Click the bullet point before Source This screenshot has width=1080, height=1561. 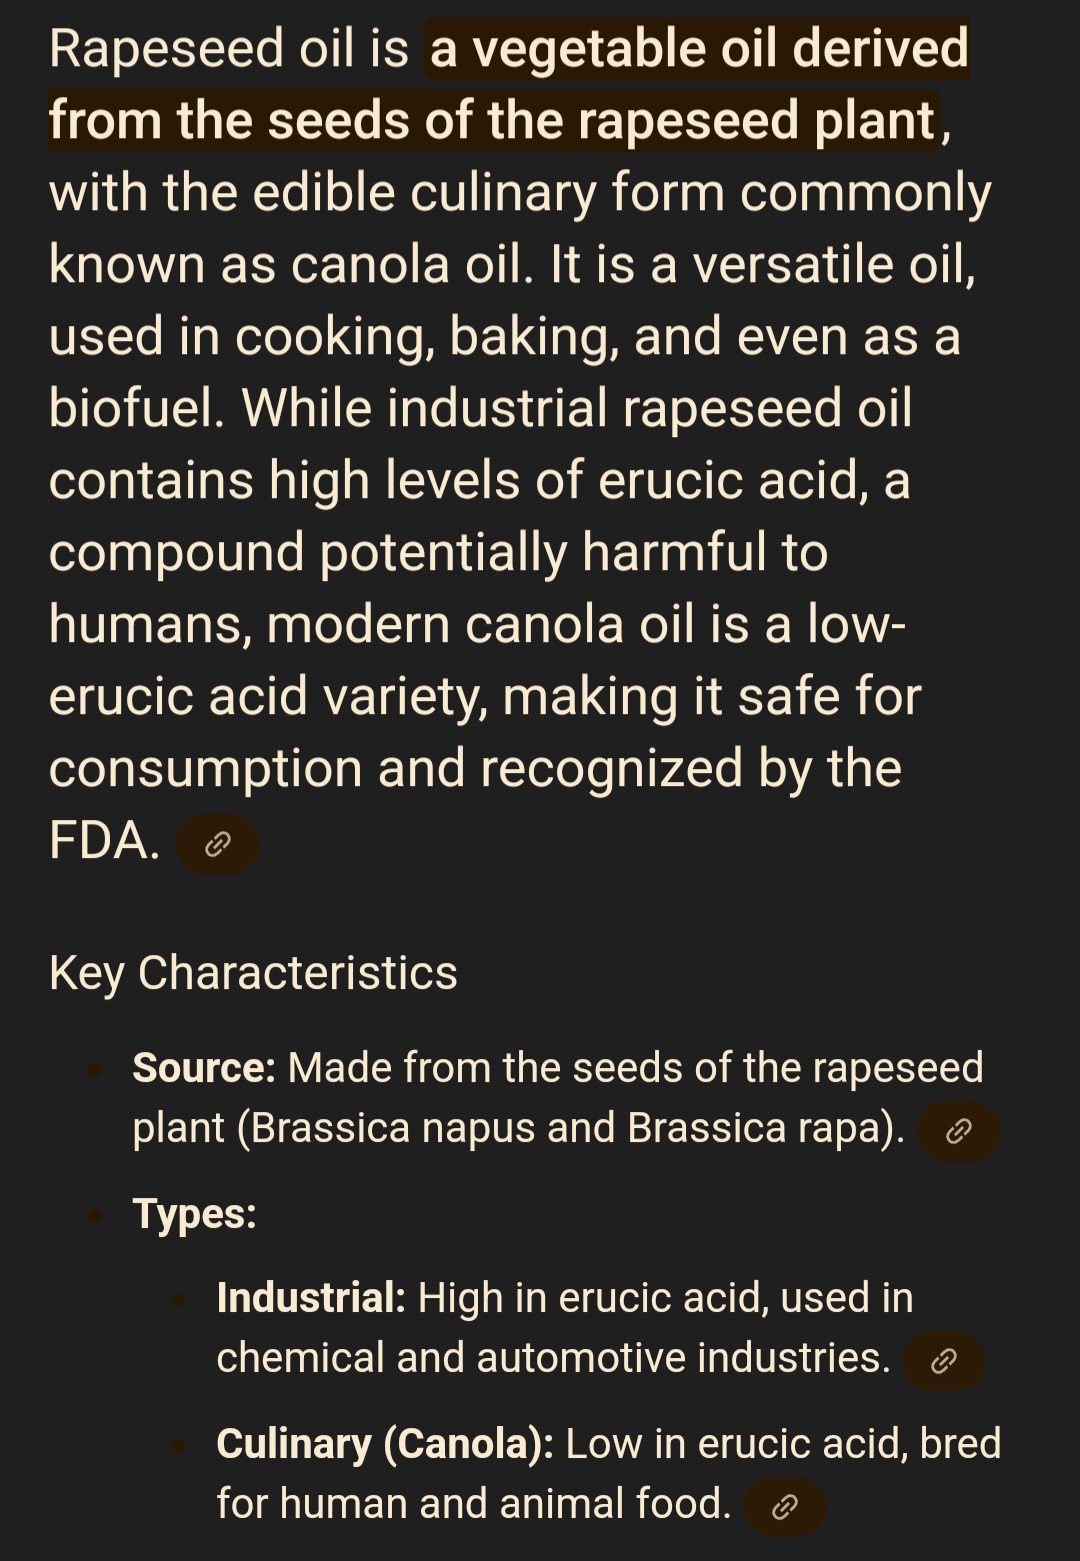96,1069
